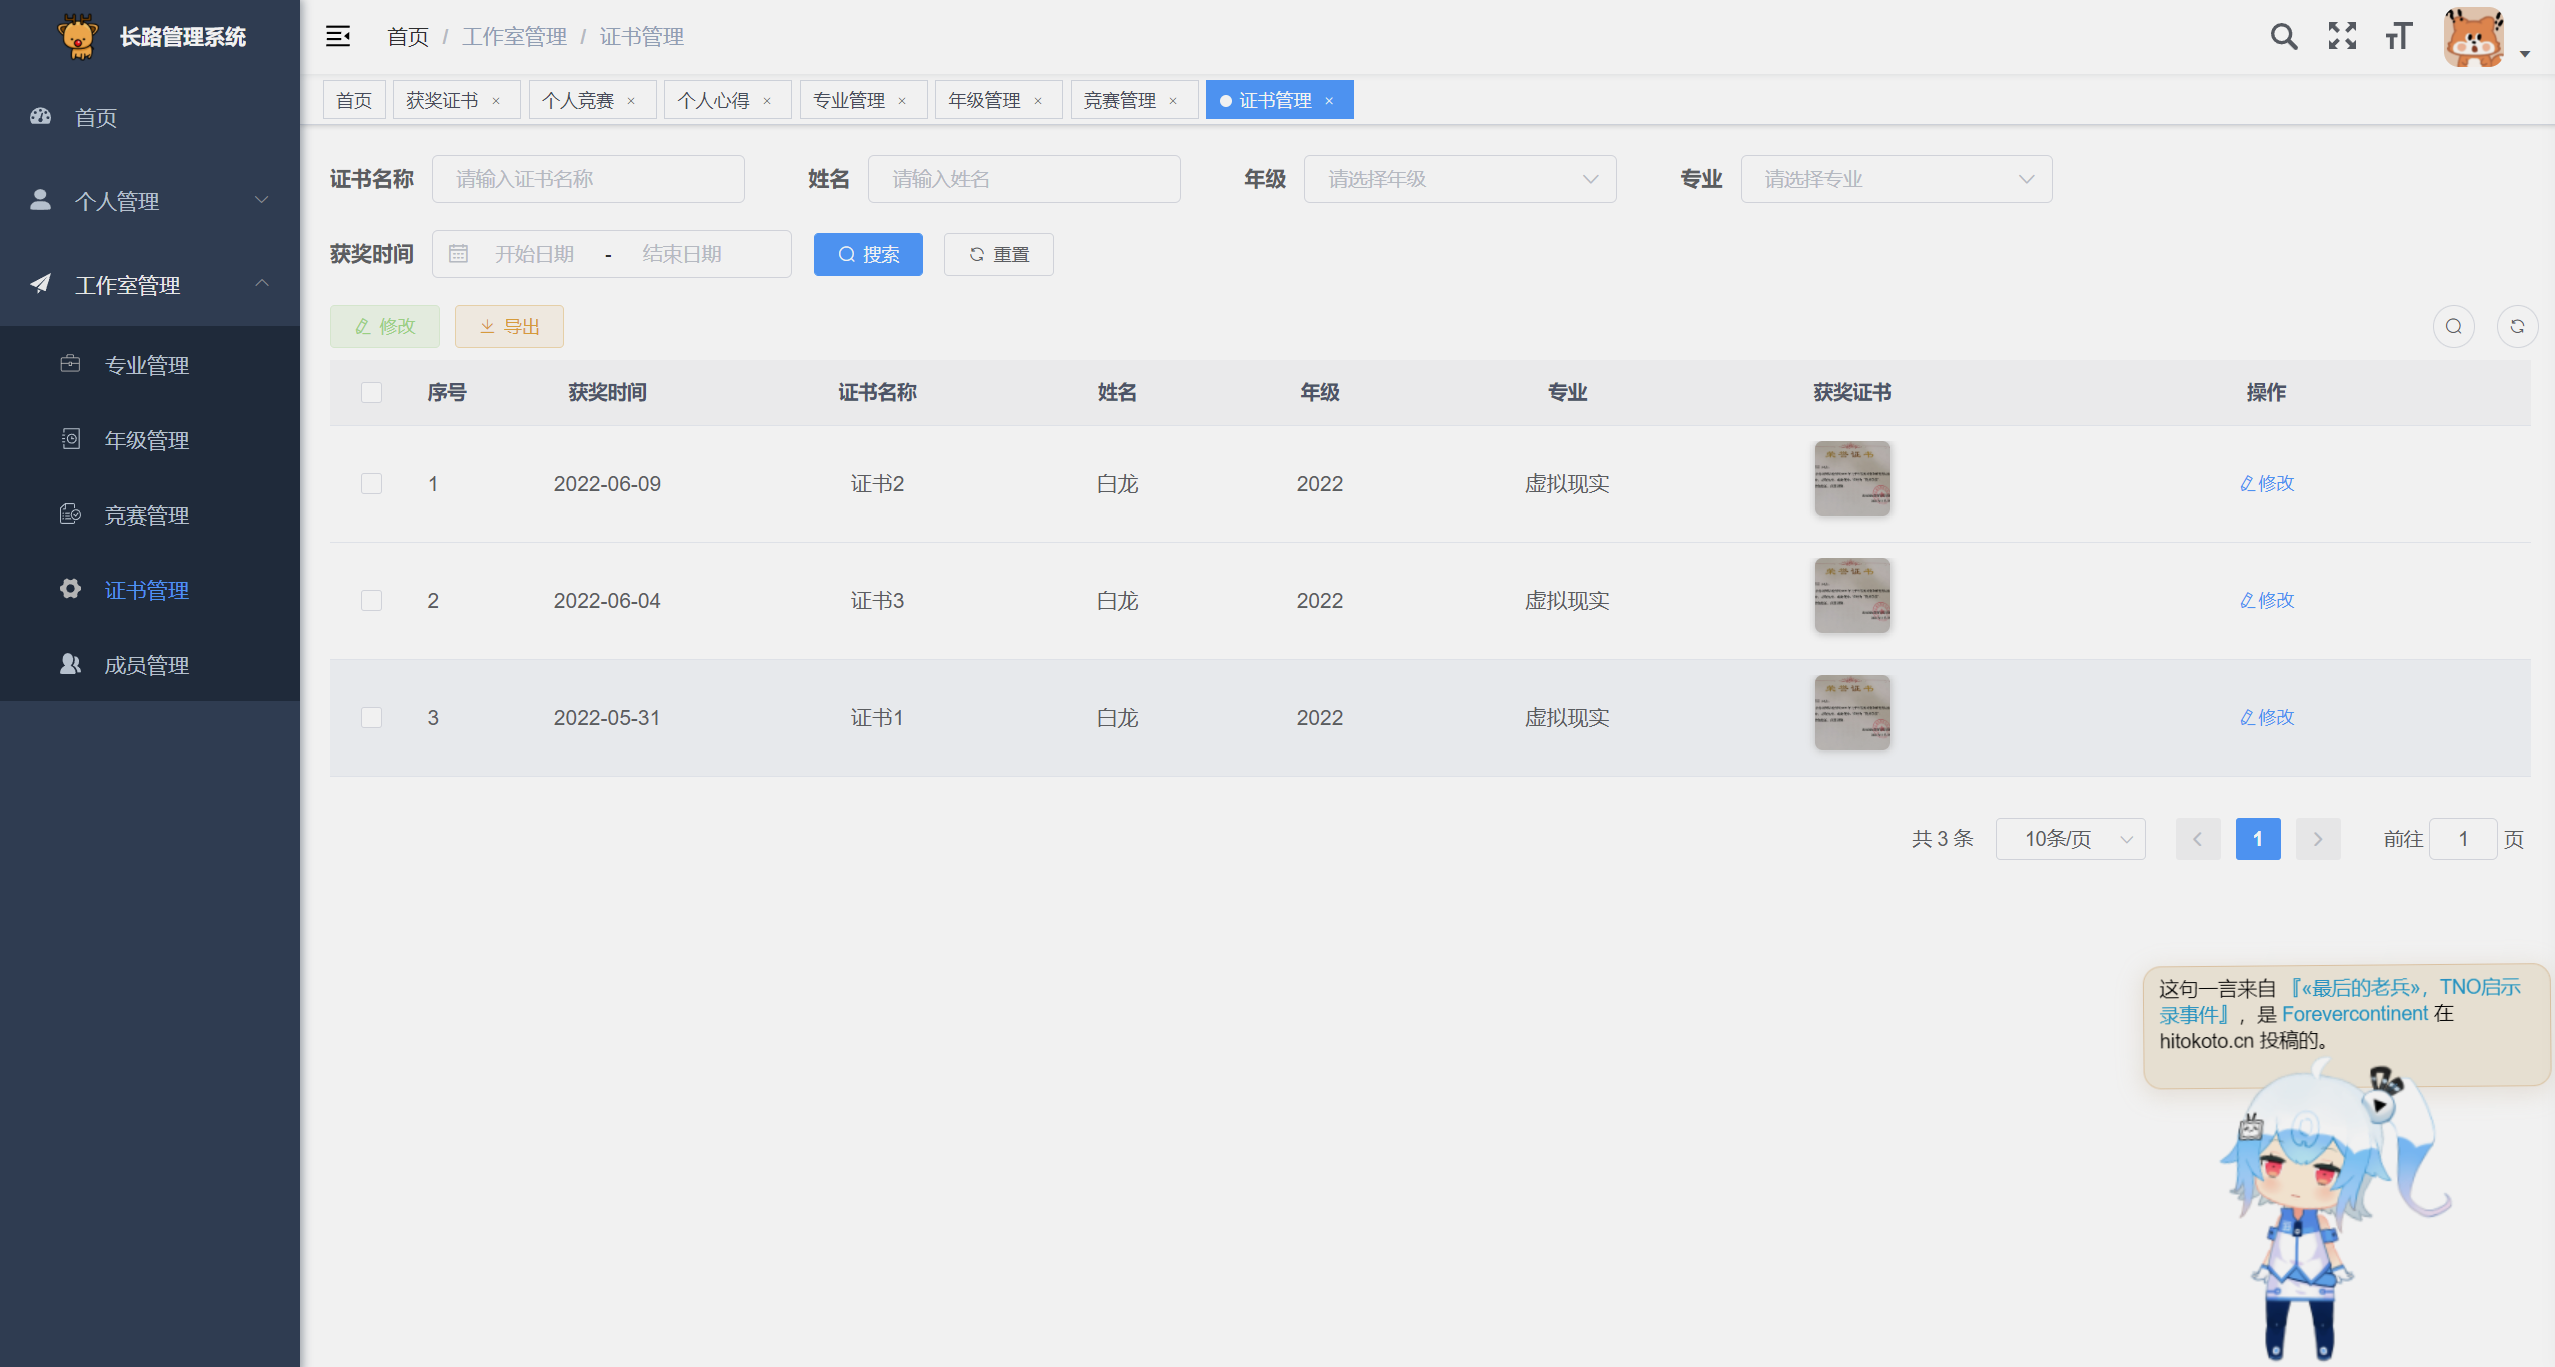Click 修改 link for 证书3 row
Viewport: 2555px width, 1367px height.
(2266, 601)
